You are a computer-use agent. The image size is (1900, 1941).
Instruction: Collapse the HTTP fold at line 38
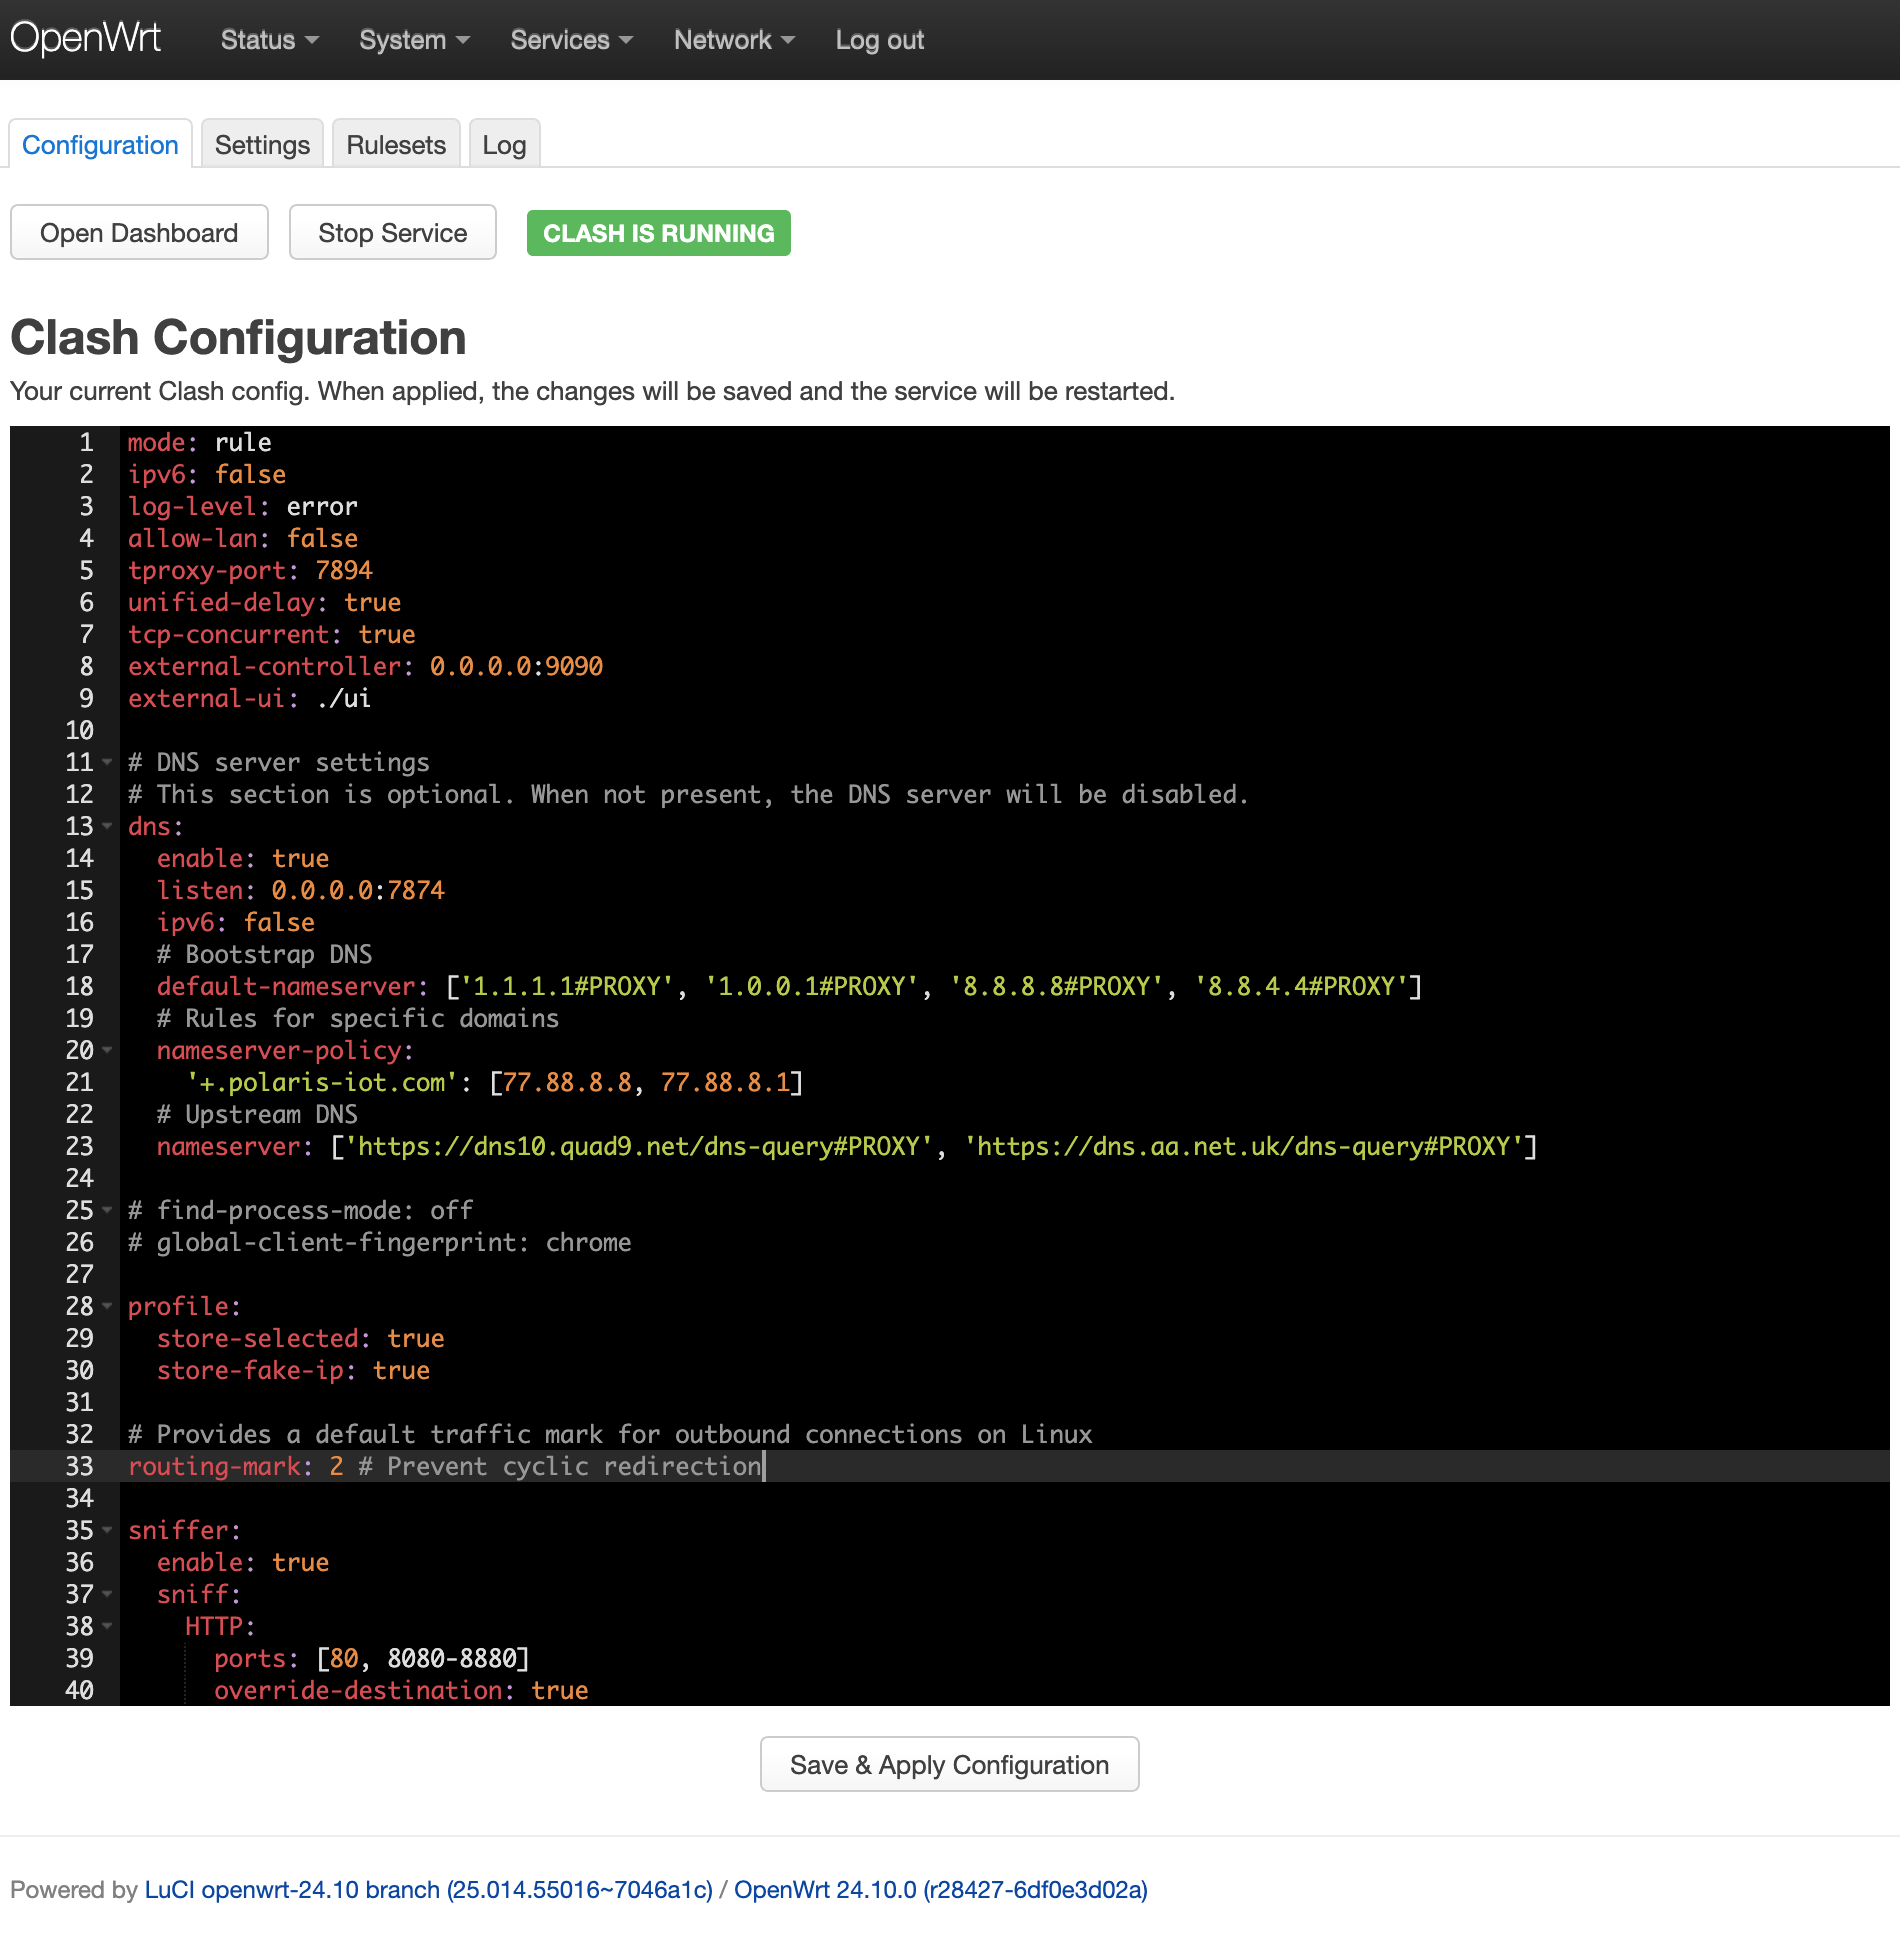coord(107,1627)
